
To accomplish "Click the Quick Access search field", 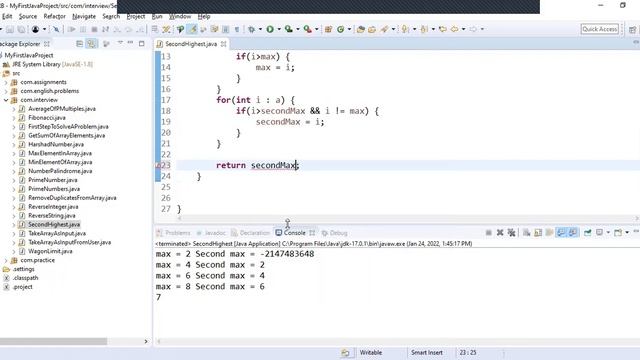I will coord(600,29).
